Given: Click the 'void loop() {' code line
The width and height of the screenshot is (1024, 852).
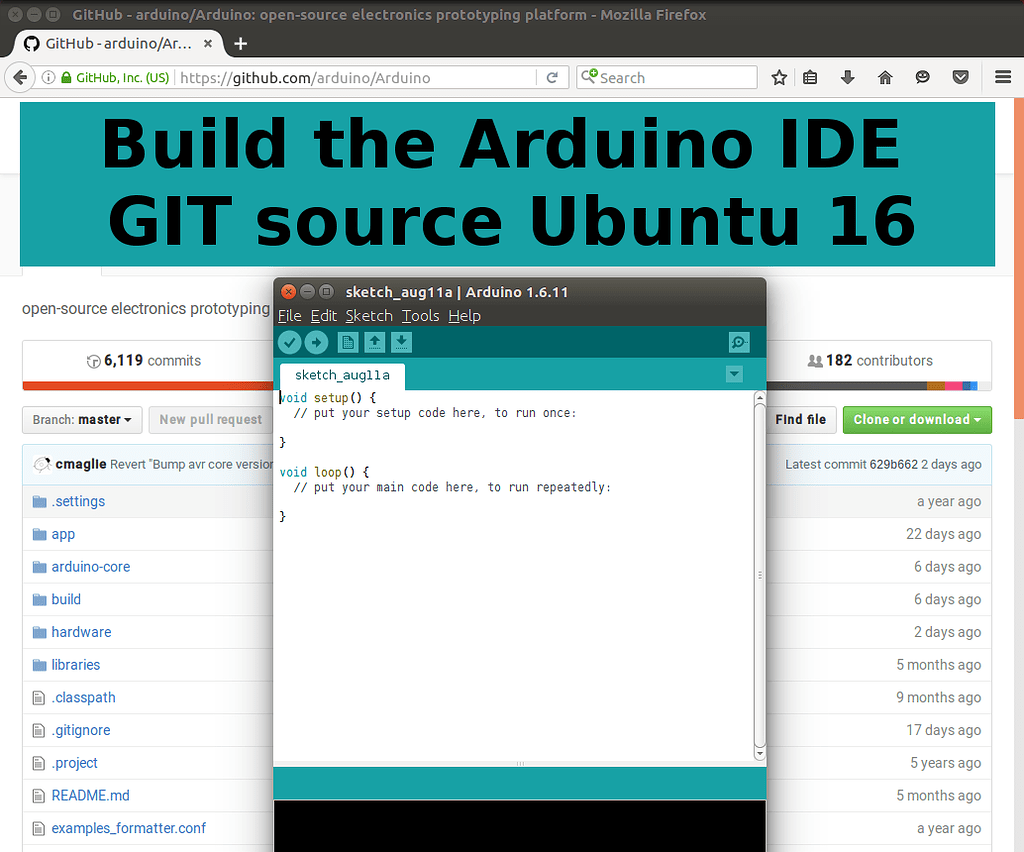Looking at the screenshot, I should pyautogui.click(x=324, y=472).
